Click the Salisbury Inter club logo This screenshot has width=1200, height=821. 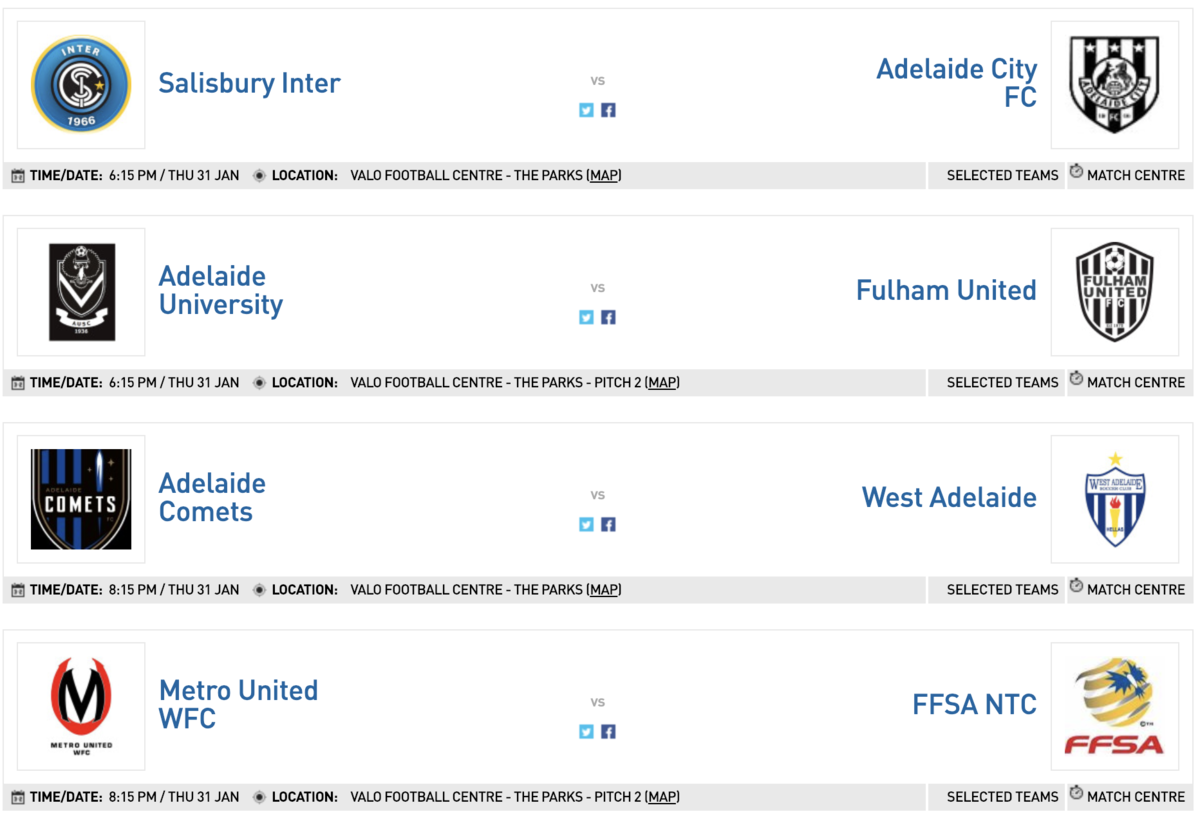point(81,84)
